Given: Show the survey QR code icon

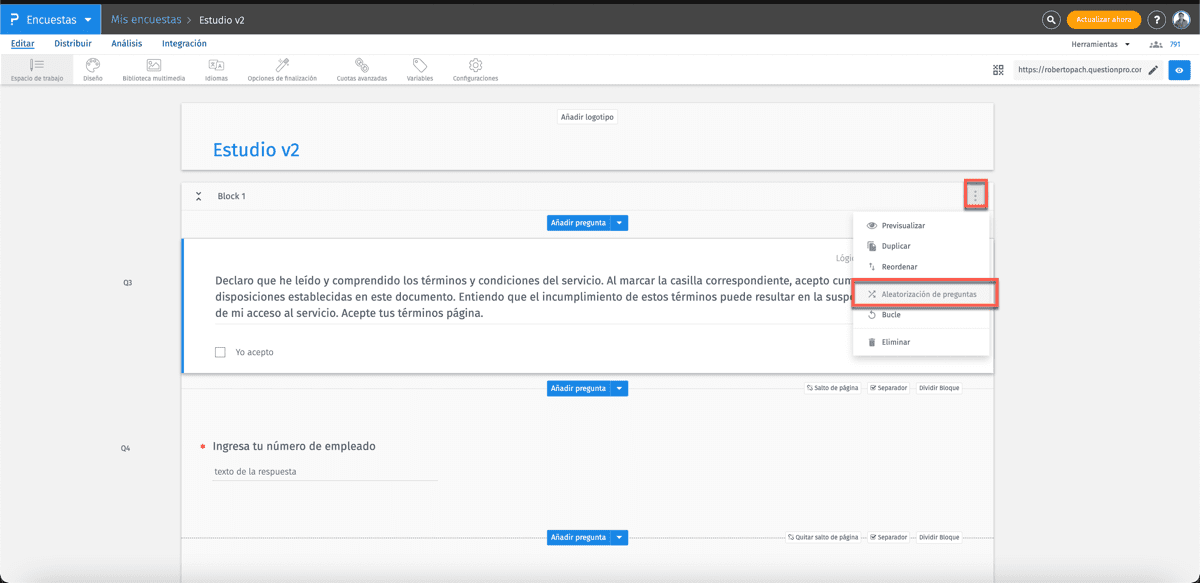Looking at the screenshot, I should coord(998,70).
